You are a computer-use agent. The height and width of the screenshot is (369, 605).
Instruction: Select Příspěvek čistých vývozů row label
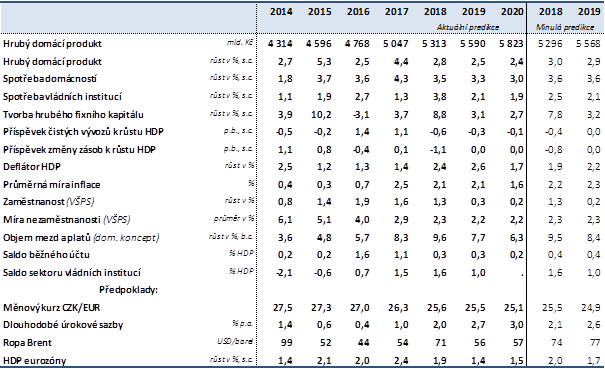[83, 132]
